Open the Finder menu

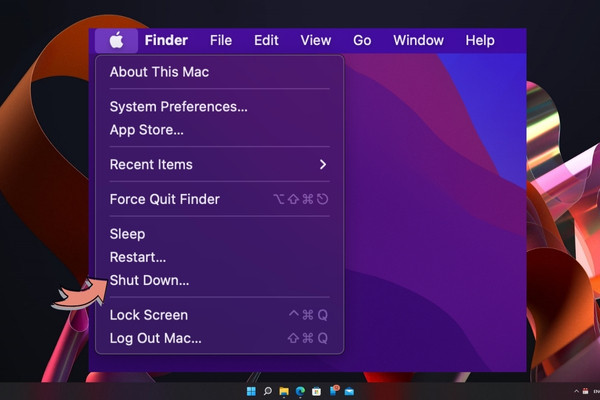pos(166,40)
